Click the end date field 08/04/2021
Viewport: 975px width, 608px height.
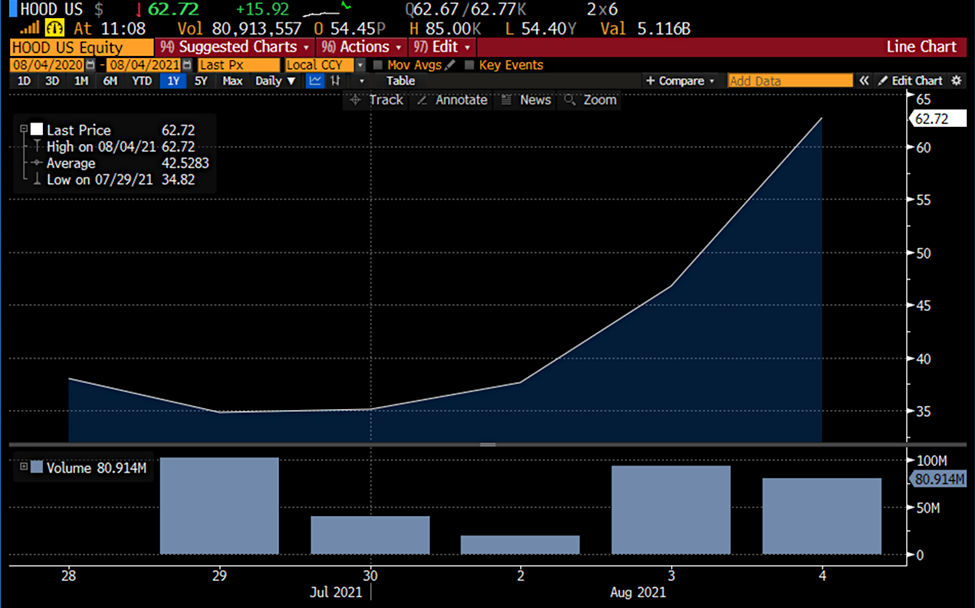(x=144, y=65)
